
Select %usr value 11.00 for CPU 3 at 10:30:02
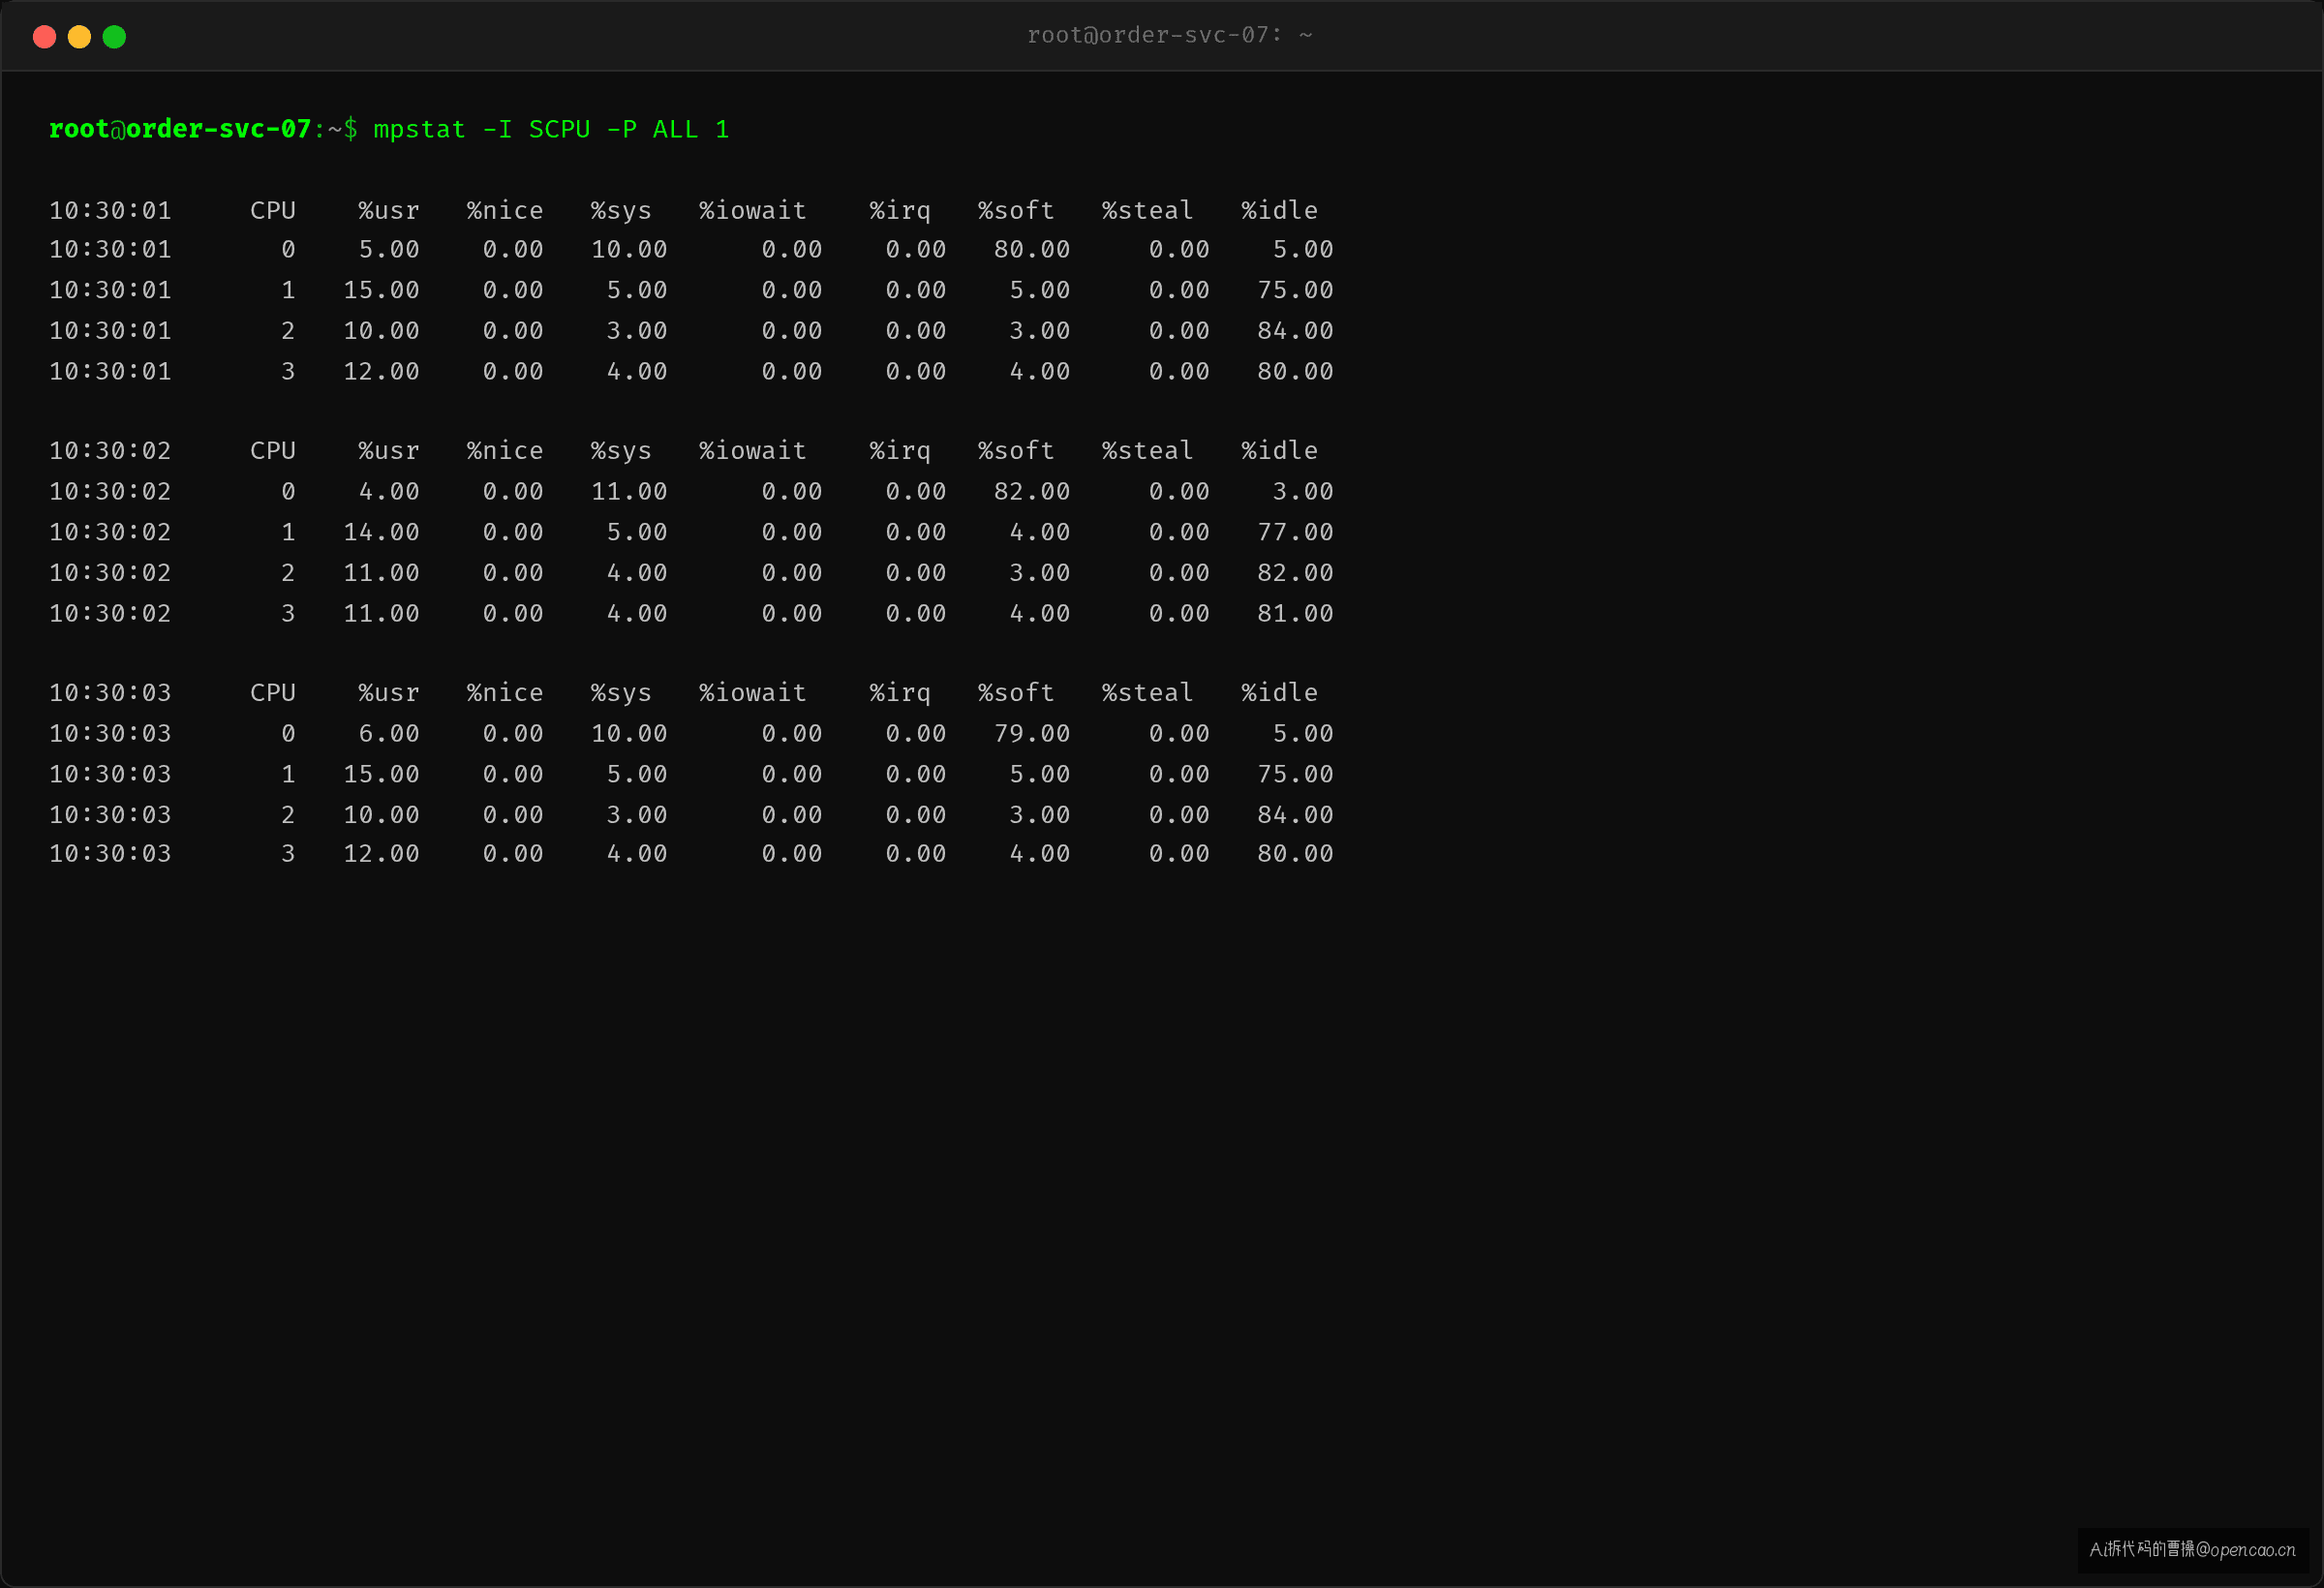[381, 613]
